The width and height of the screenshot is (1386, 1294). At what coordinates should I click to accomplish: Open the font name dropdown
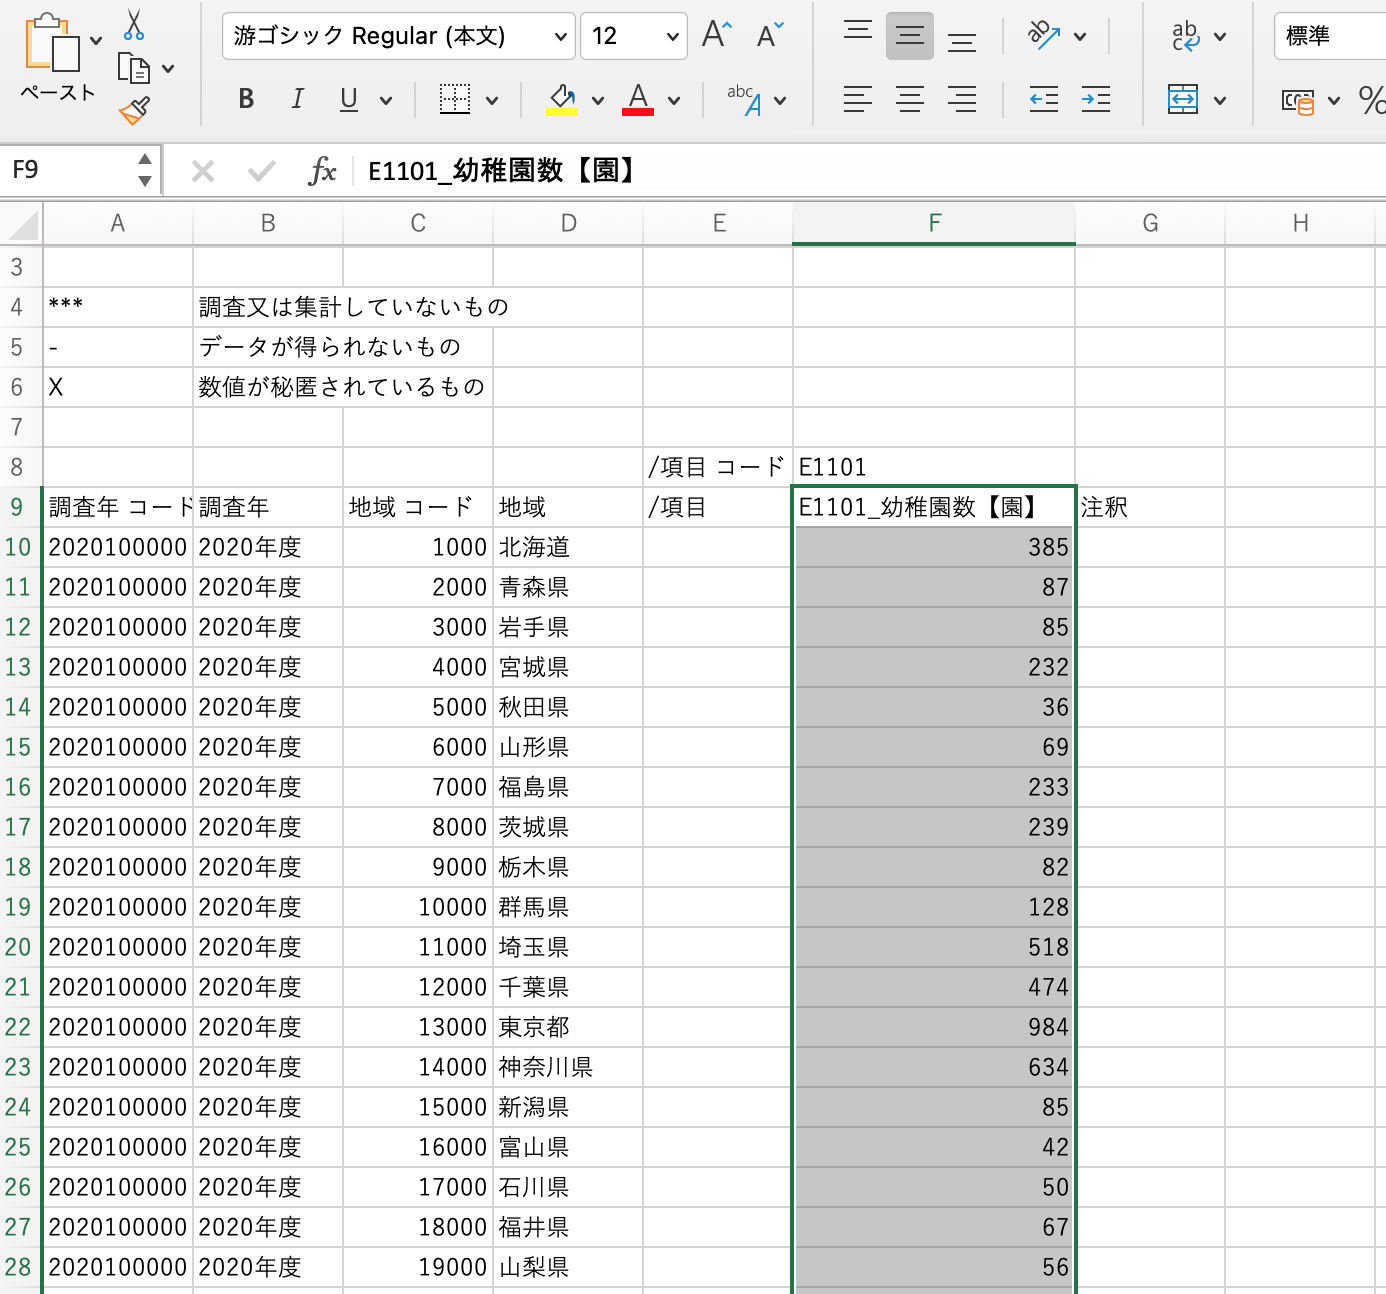tap(560, 37)
